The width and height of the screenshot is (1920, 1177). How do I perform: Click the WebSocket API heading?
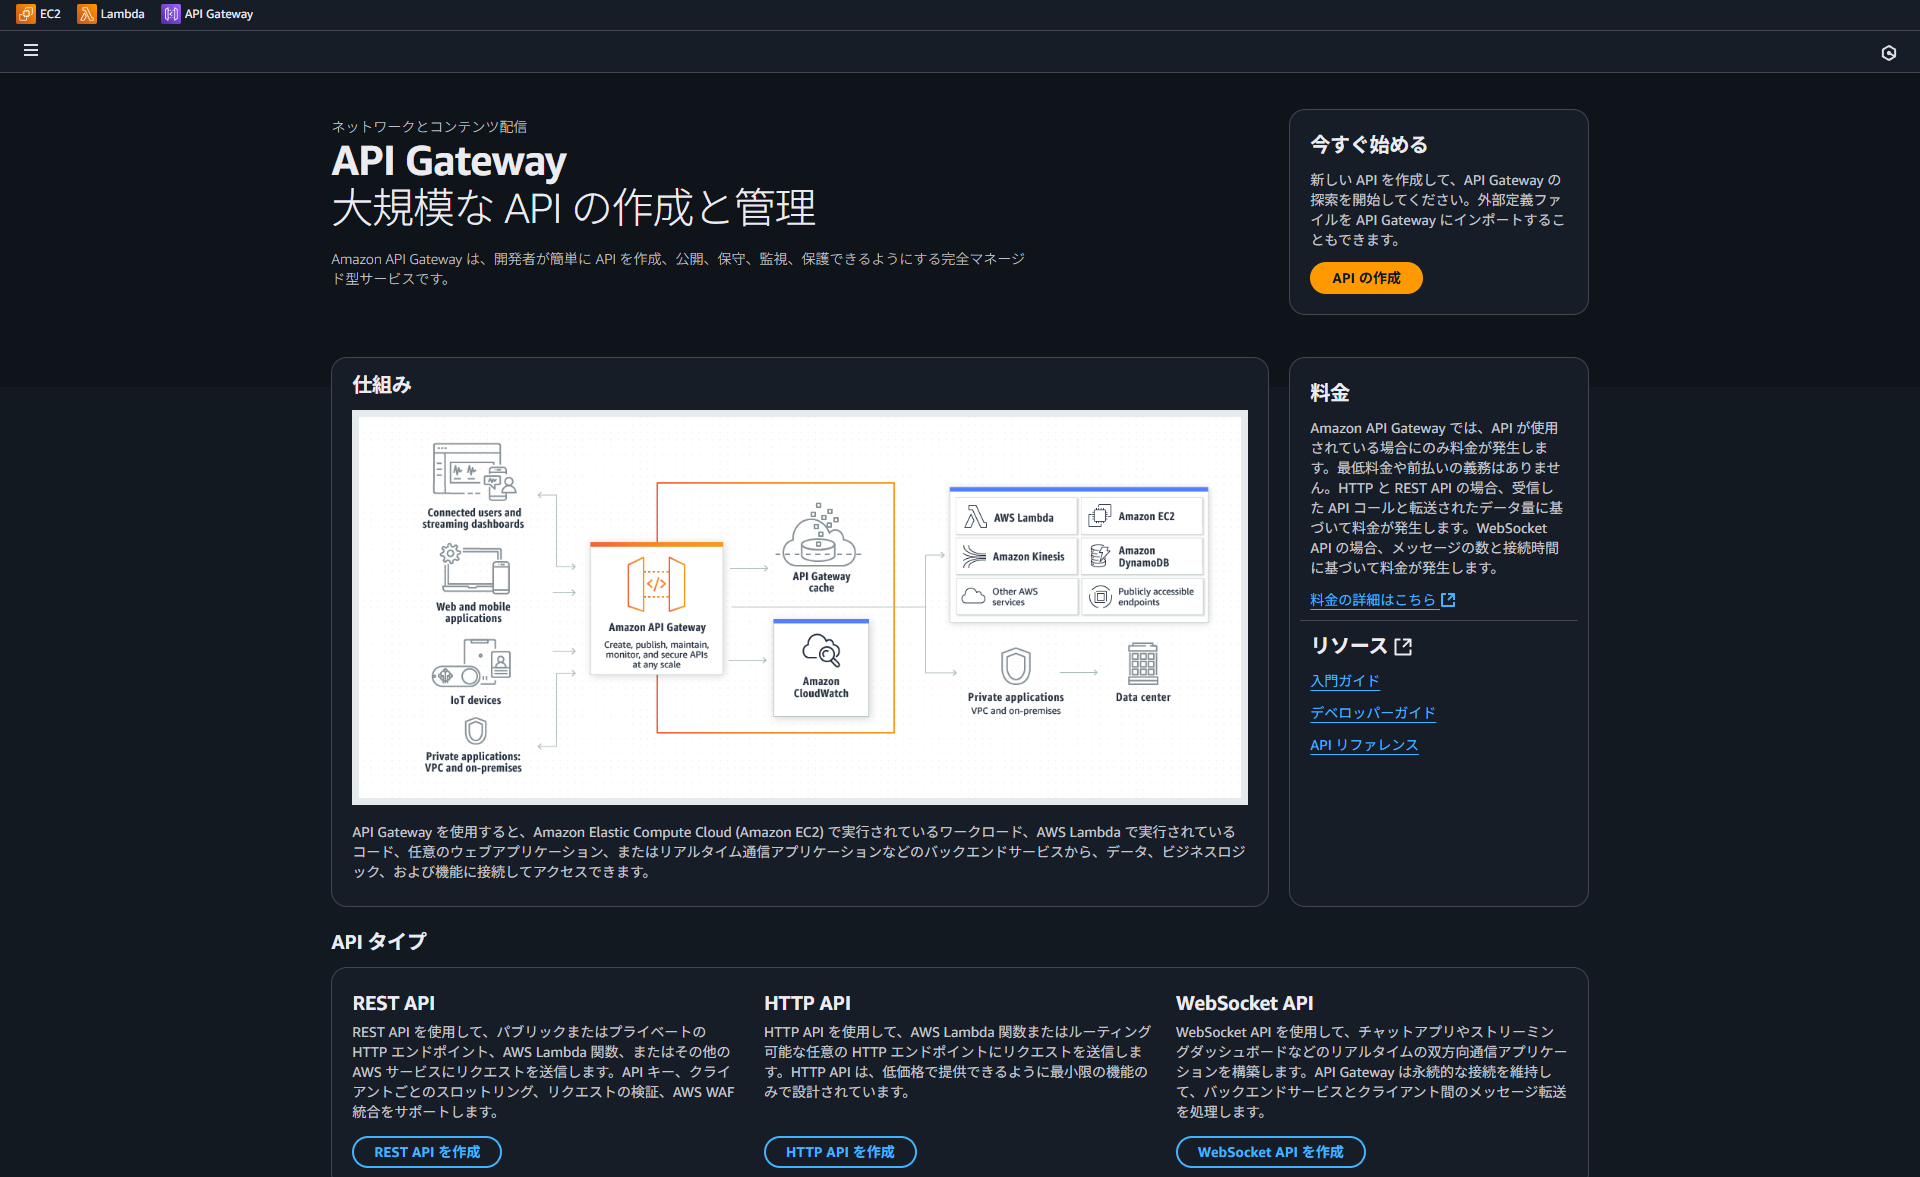(1244, 1003)
